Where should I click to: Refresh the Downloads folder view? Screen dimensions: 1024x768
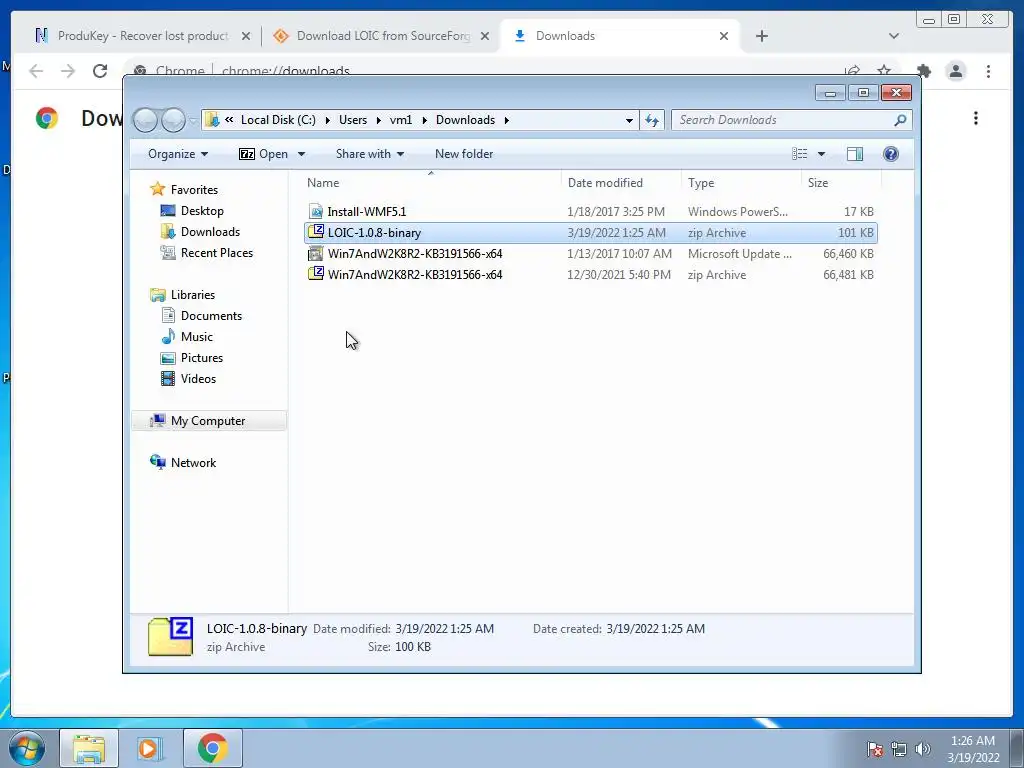point(652,120)
